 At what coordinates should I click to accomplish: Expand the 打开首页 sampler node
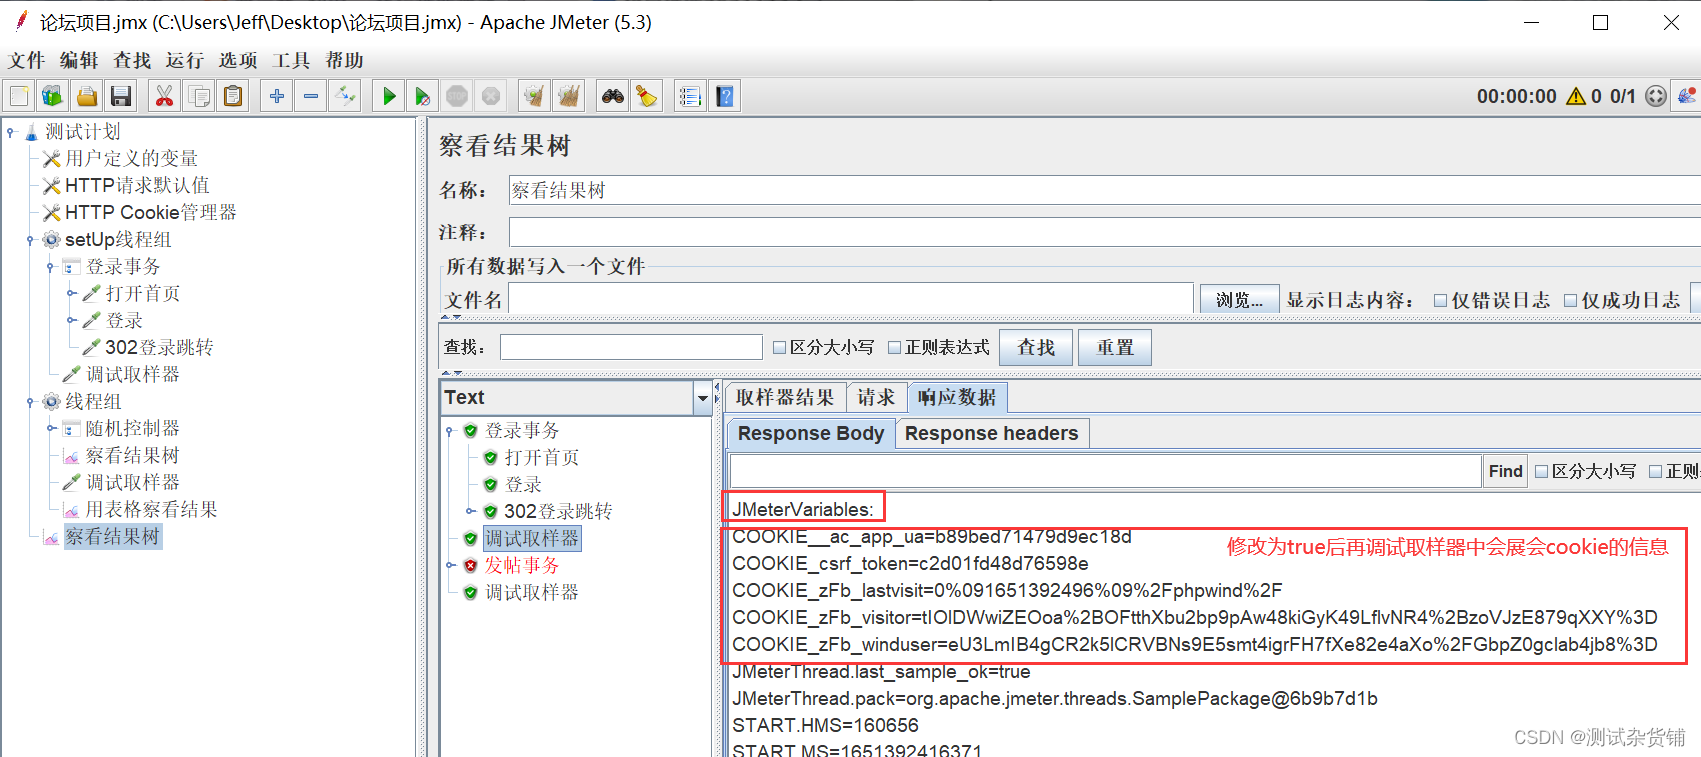[x=72, y=293]
